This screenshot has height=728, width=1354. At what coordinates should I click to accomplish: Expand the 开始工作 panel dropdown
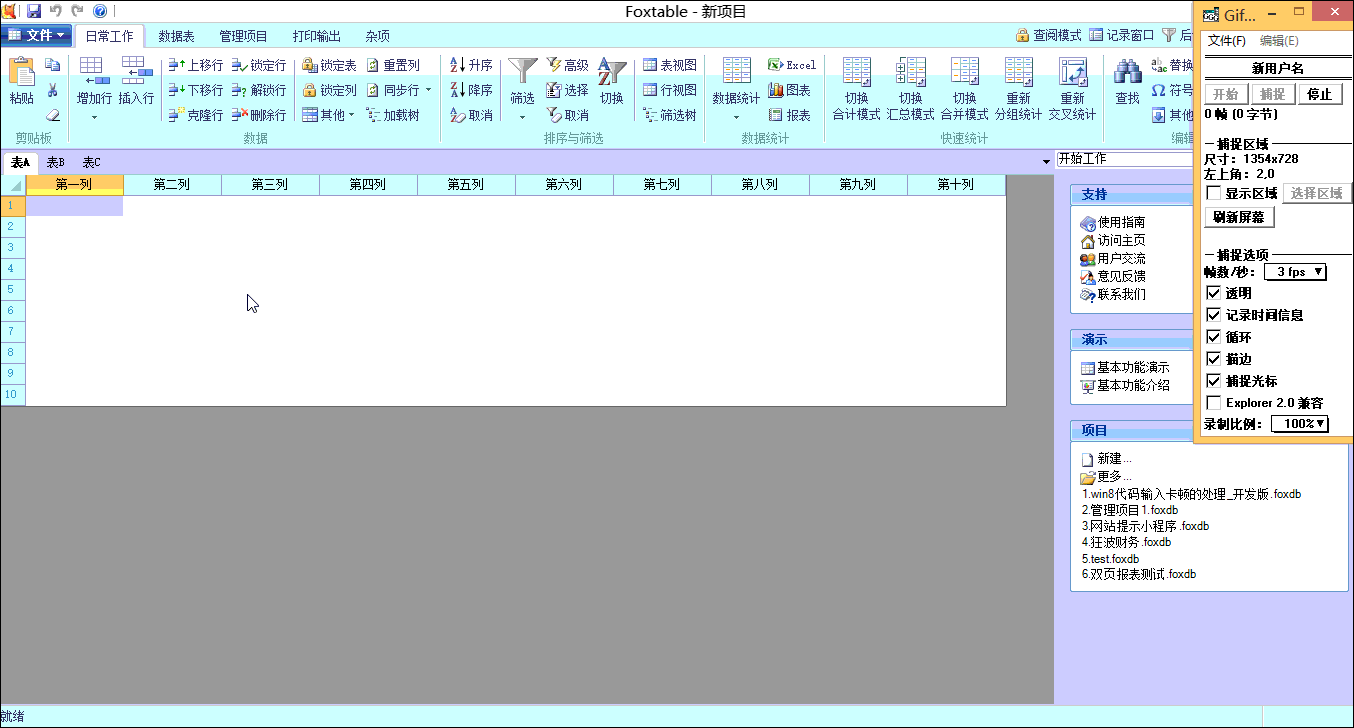tap(1046, 160)
